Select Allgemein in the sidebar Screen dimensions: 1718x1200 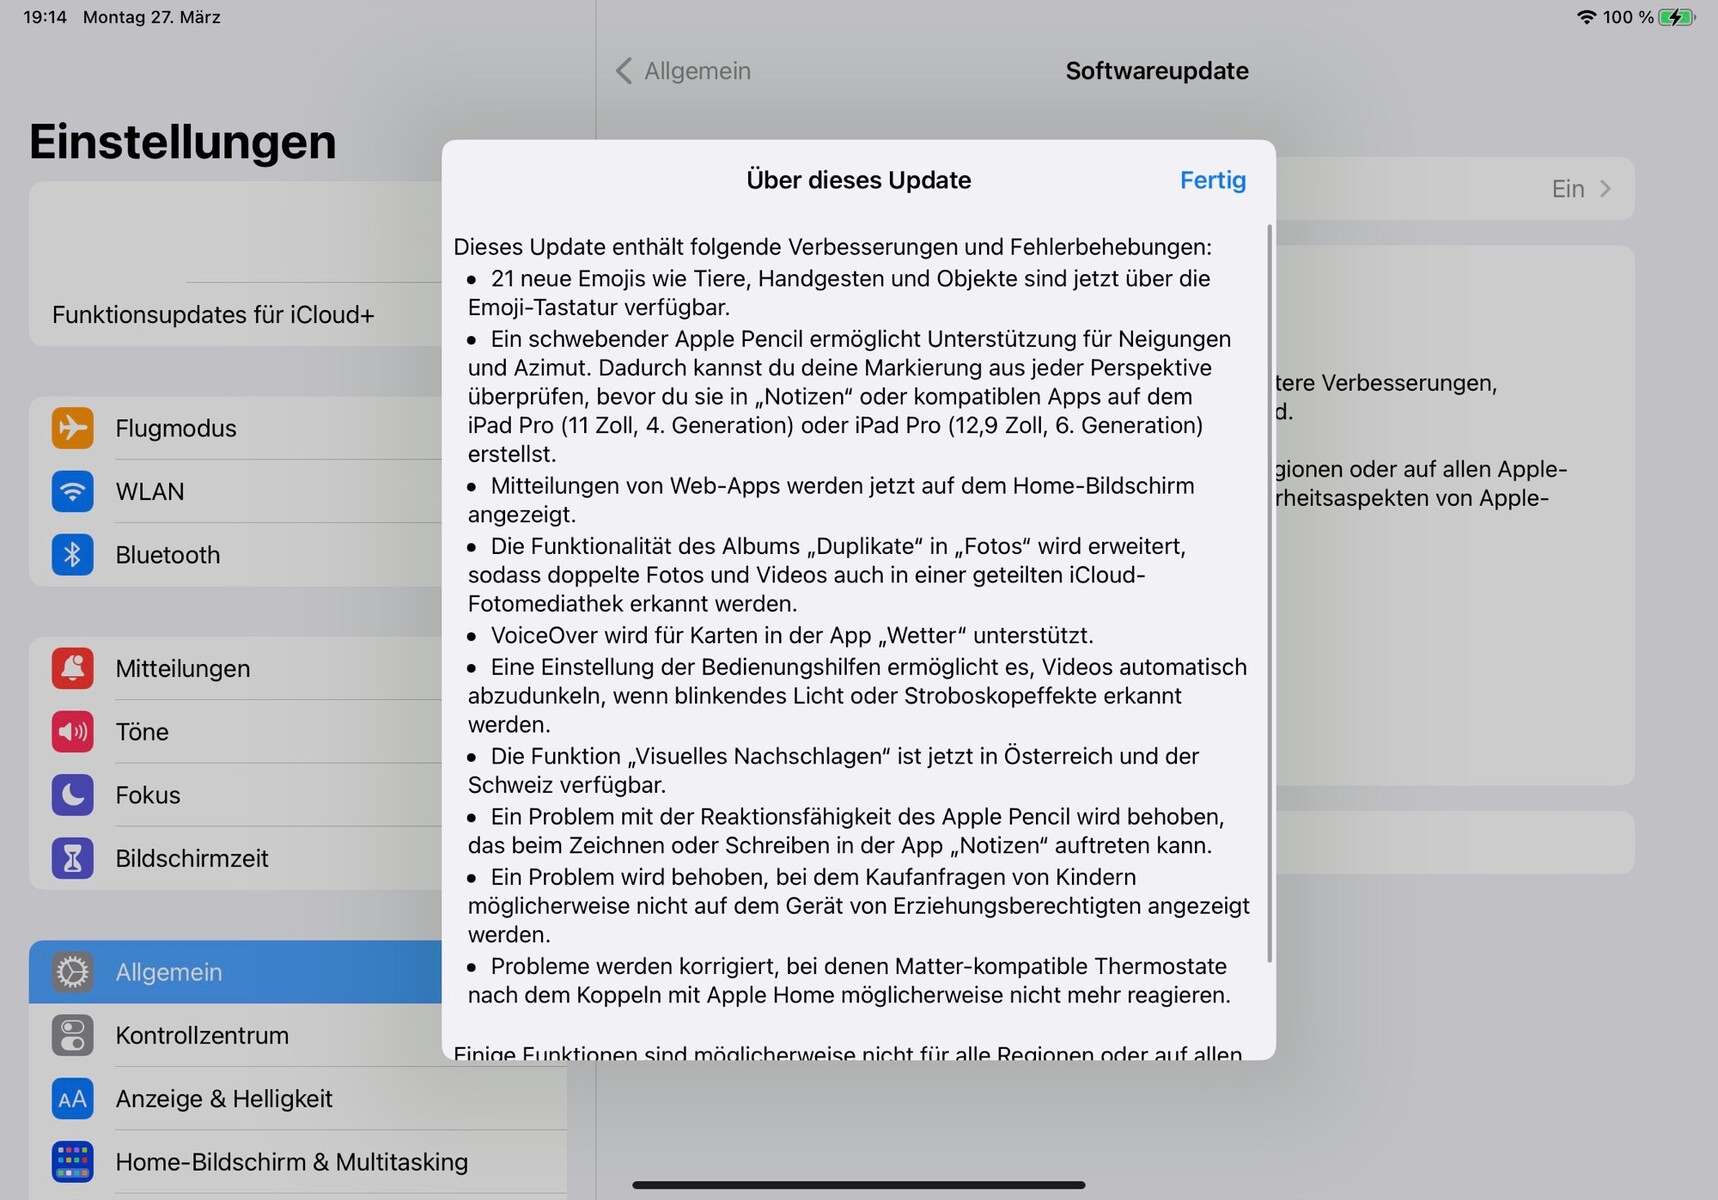[236, 972]
